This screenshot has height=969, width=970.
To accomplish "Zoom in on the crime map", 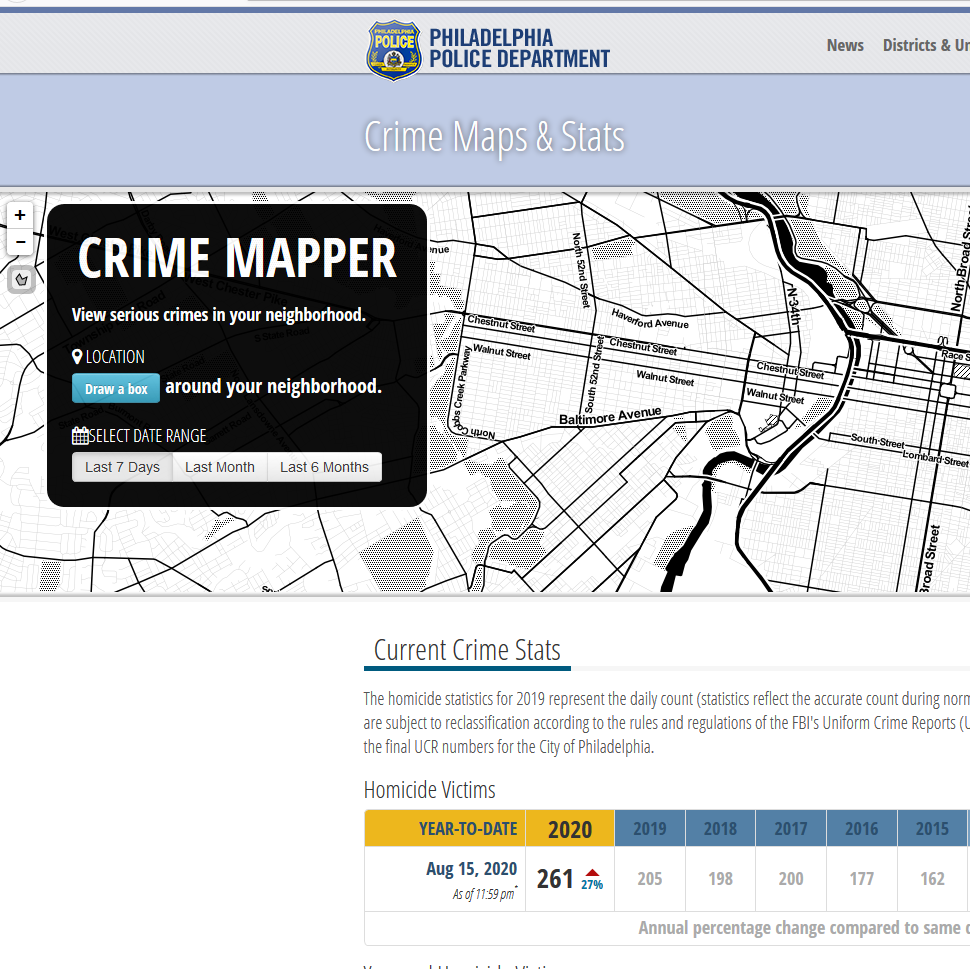I will click(x=20, y=215).
